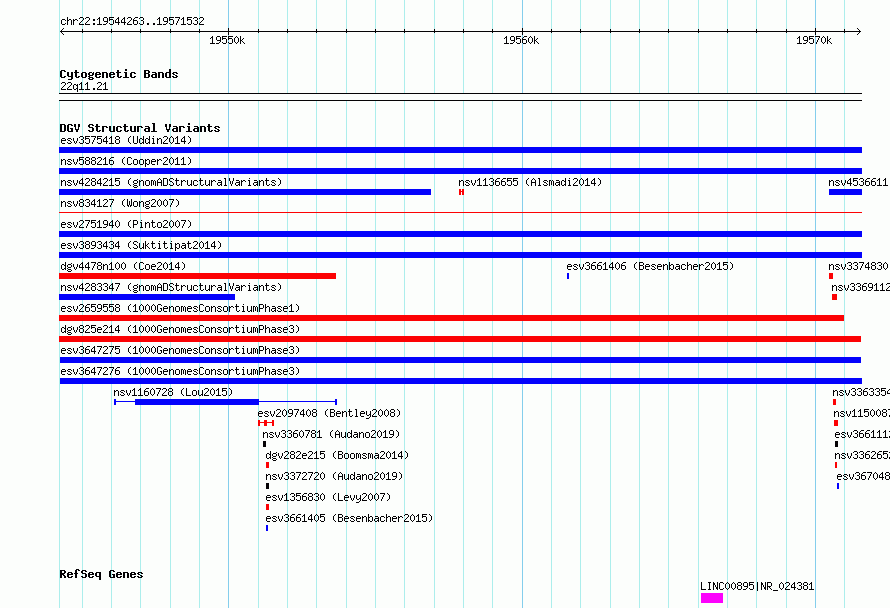Click the DGV Structural Variants track title
The height and width of the screenshot is (608, 890).
[x=140, y=128]
